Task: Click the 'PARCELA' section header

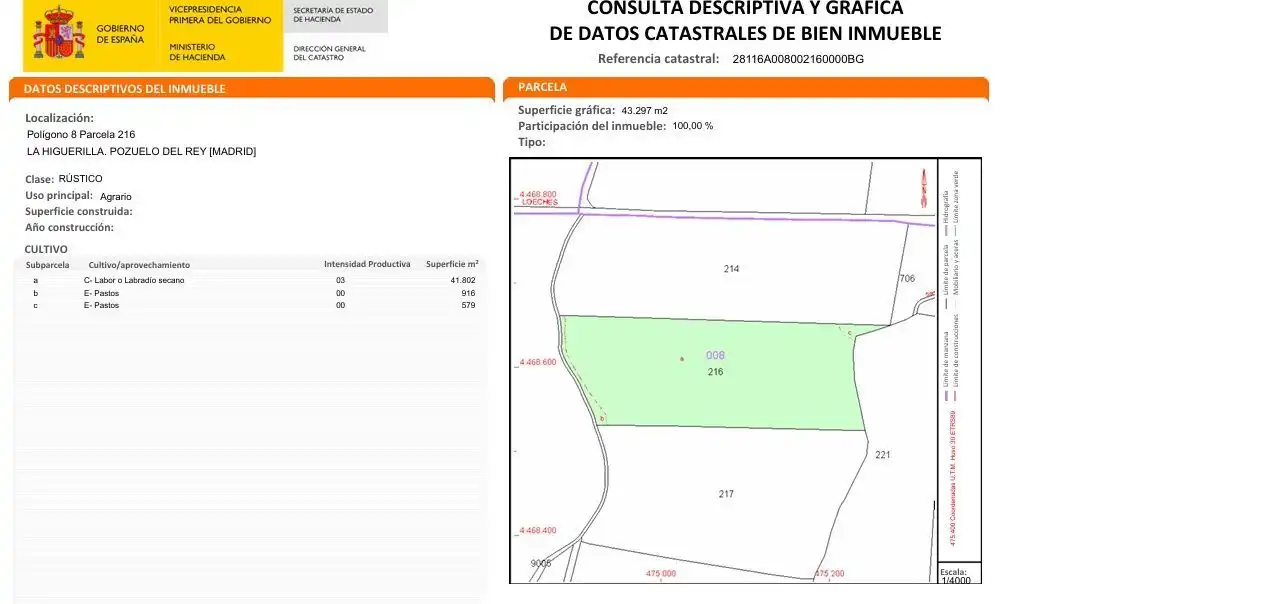Action: click(543, 87)
